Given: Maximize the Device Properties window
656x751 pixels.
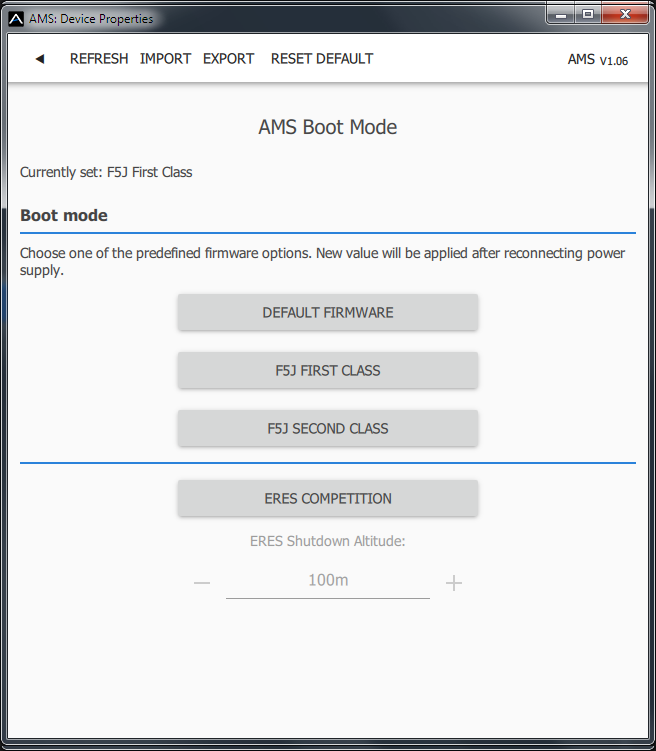Looking at the screenshot, I should coord(586,14).
